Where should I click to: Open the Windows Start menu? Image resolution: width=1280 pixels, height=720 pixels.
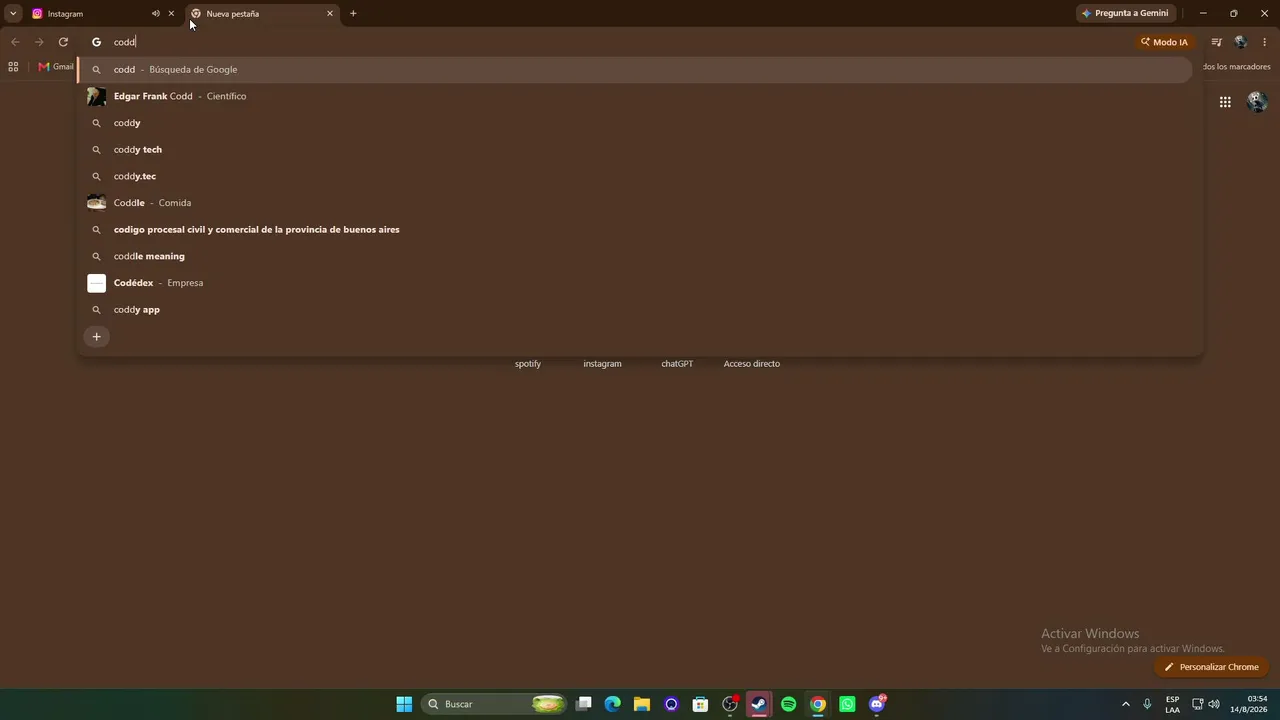(x=404, y=704)
